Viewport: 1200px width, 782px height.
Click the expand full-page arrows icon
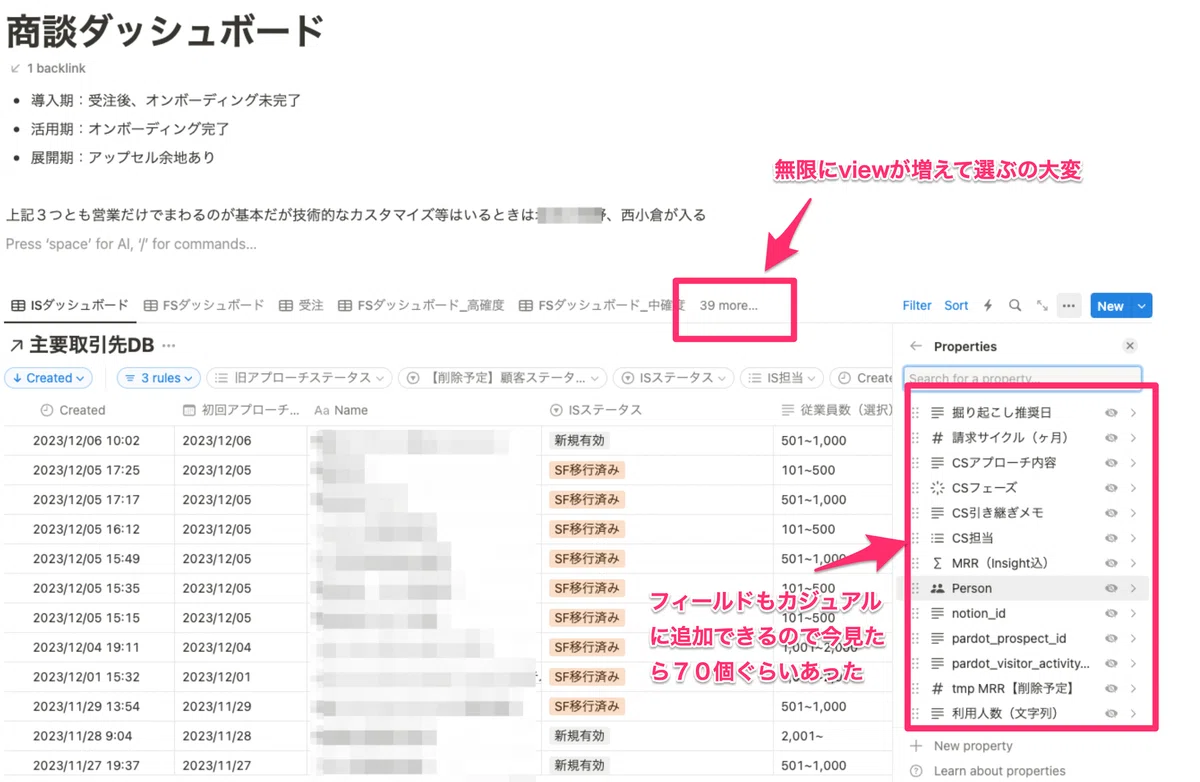point(1042,306)
